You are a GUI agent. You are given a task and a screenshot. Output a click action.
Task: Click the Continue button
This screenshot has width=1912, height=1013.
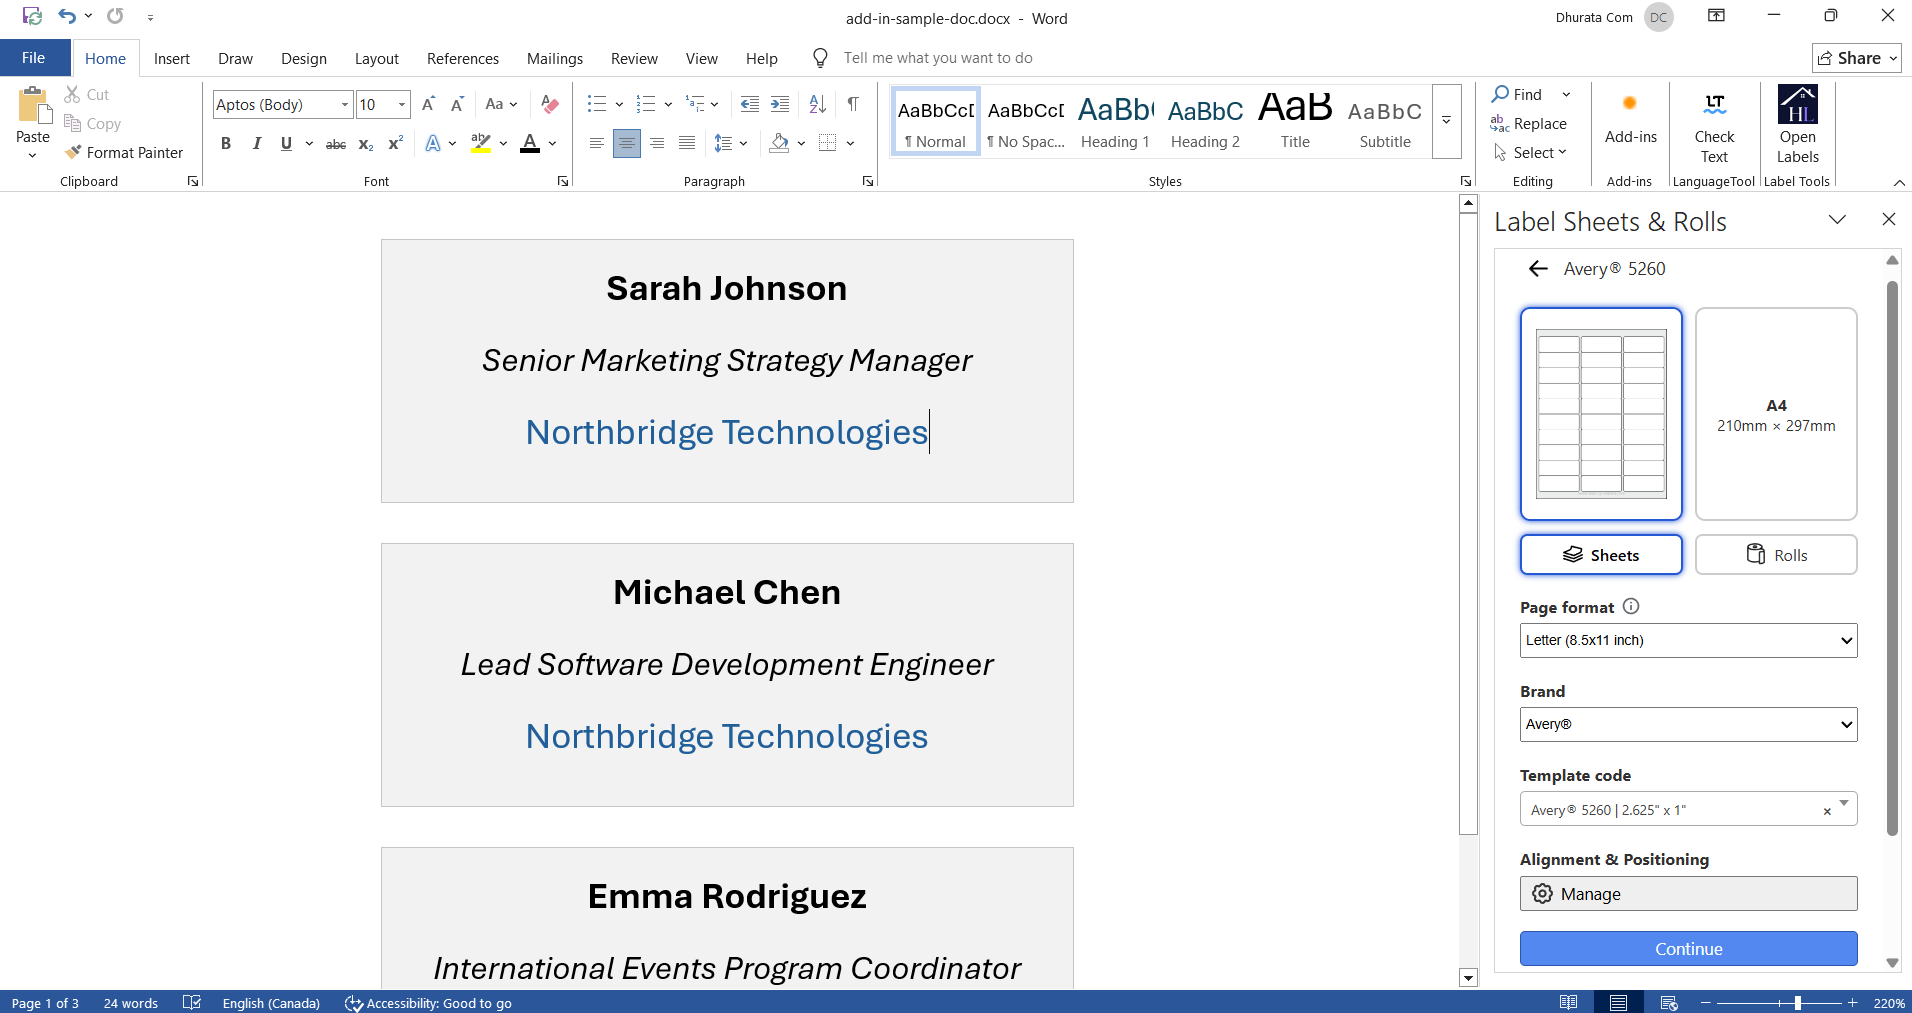(x=1687, y=948)
